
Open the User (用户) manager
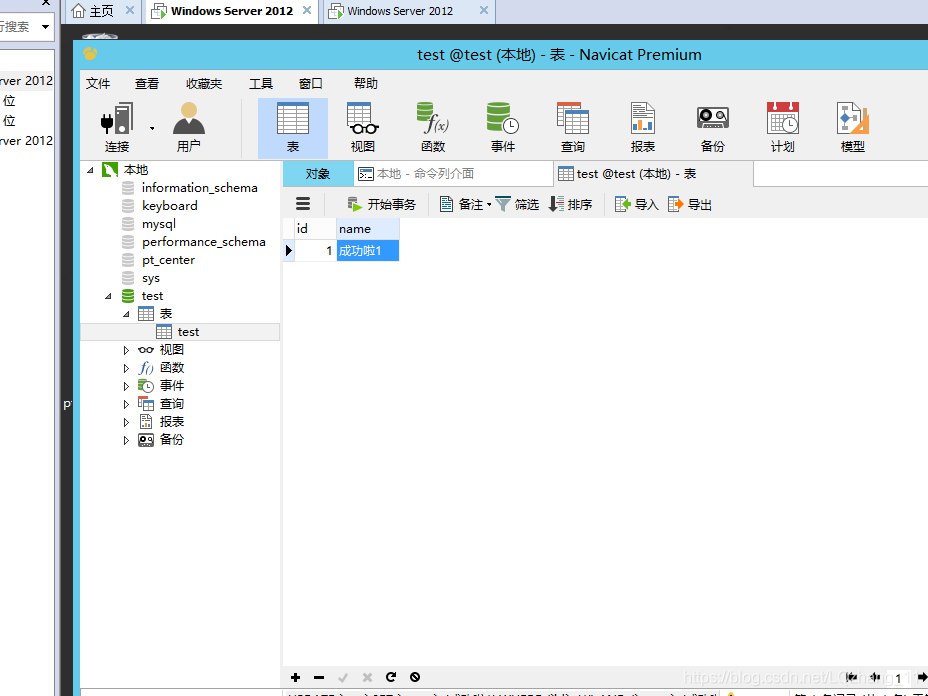tap(188, 128)
